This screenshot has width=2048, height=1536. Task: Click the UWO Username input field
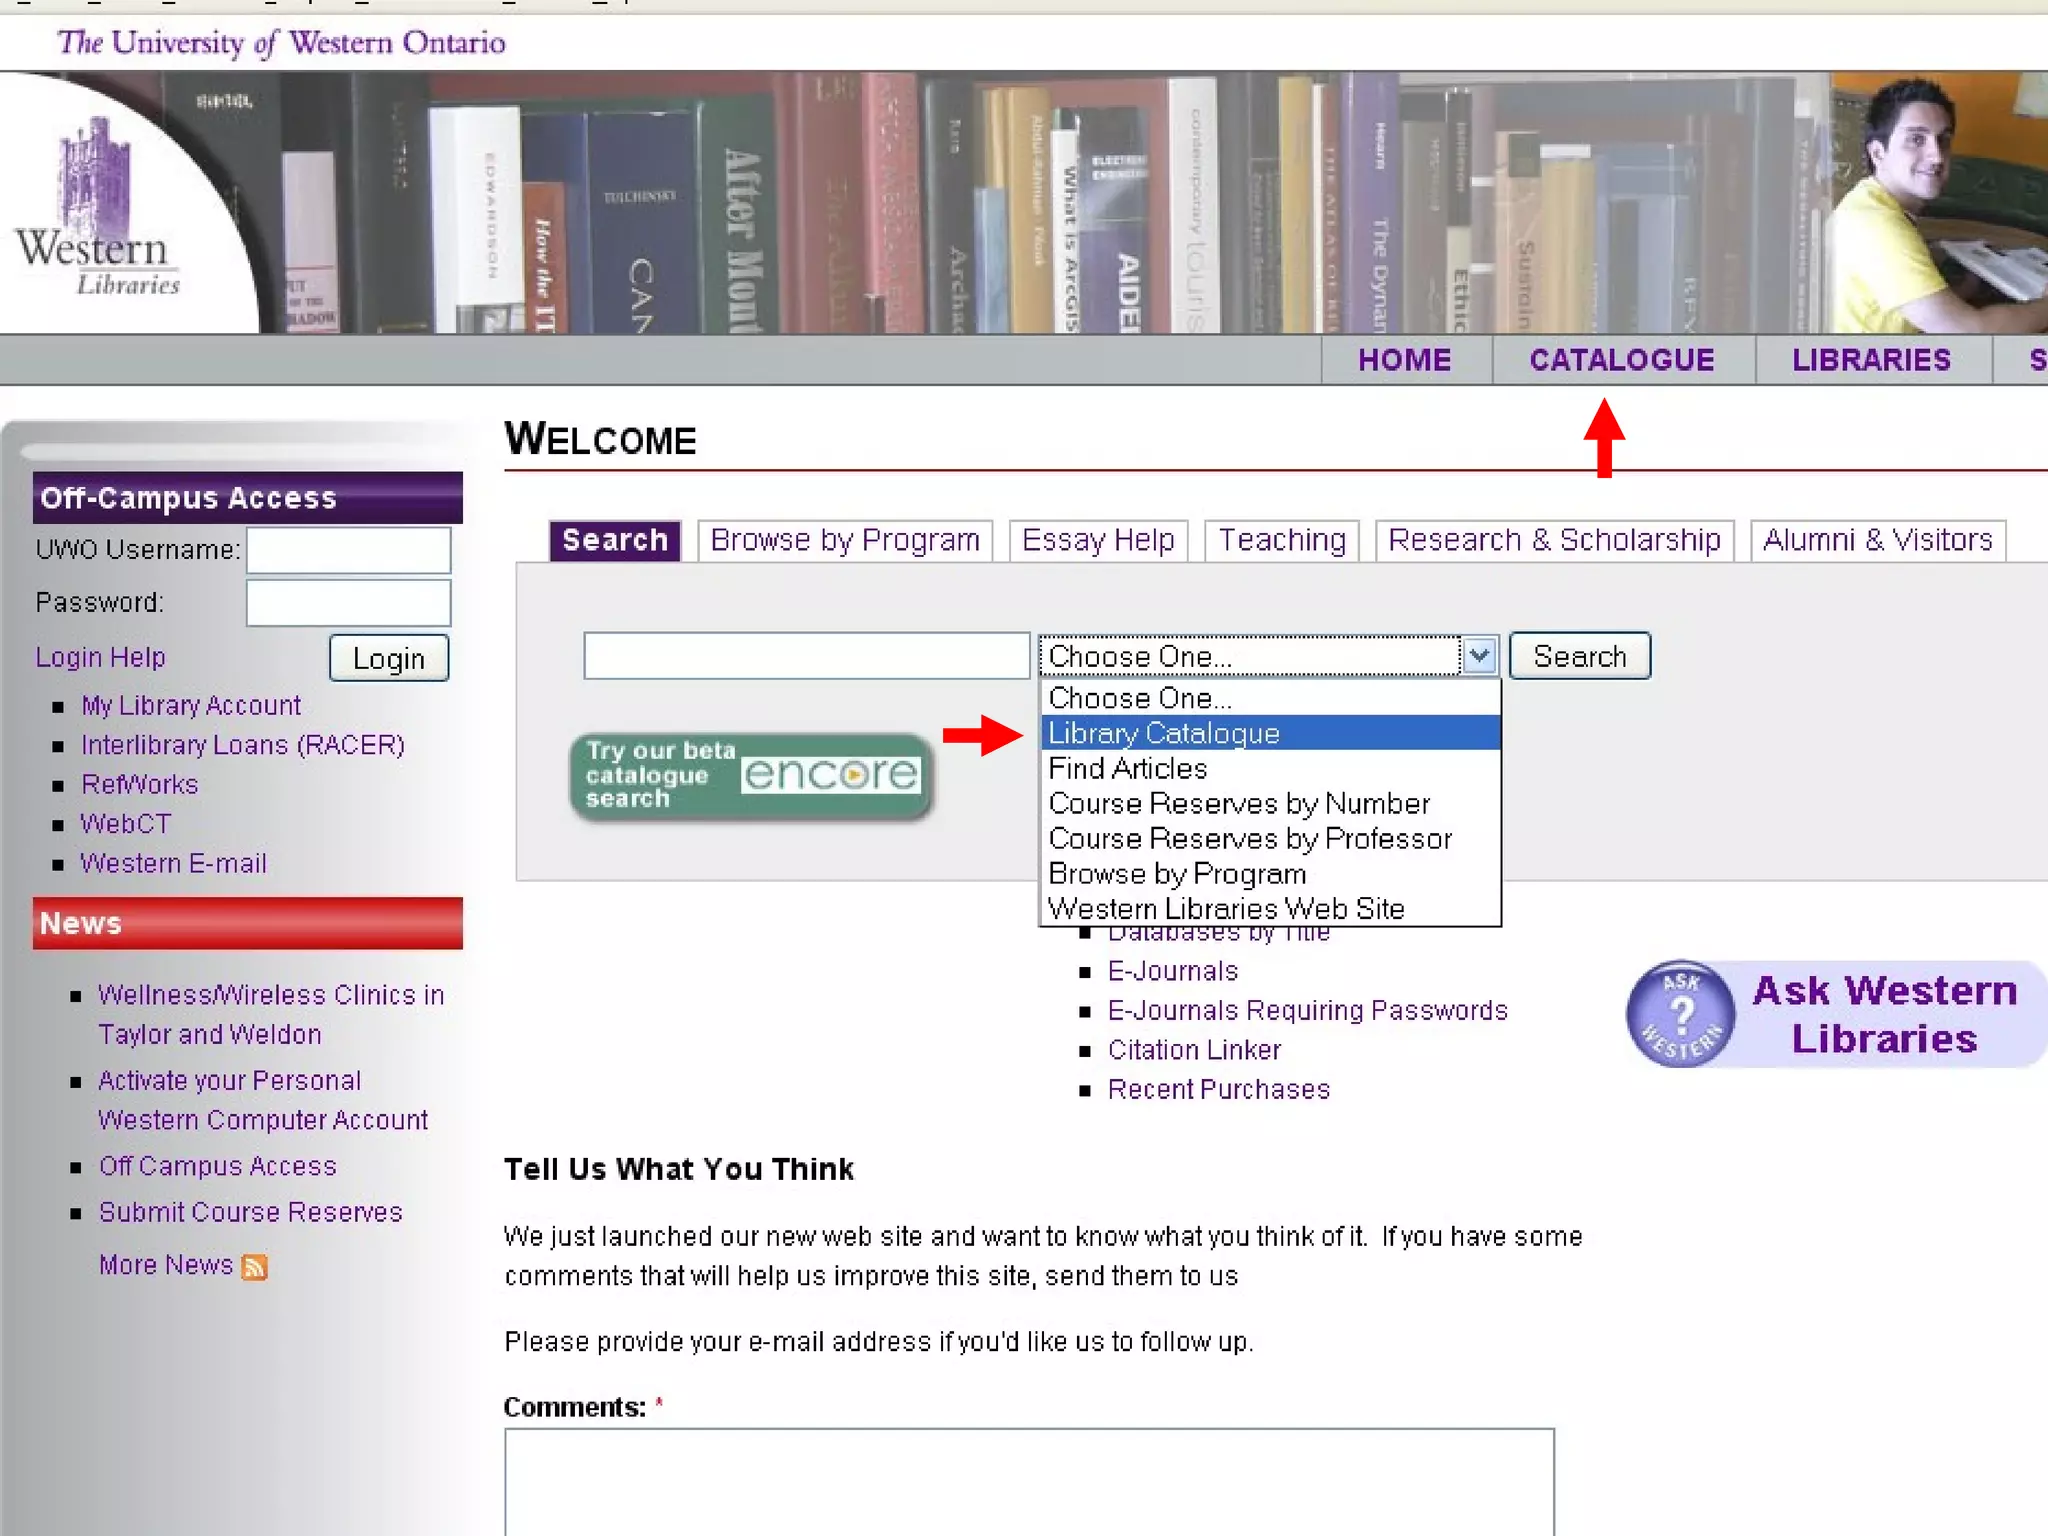[348, 550]
